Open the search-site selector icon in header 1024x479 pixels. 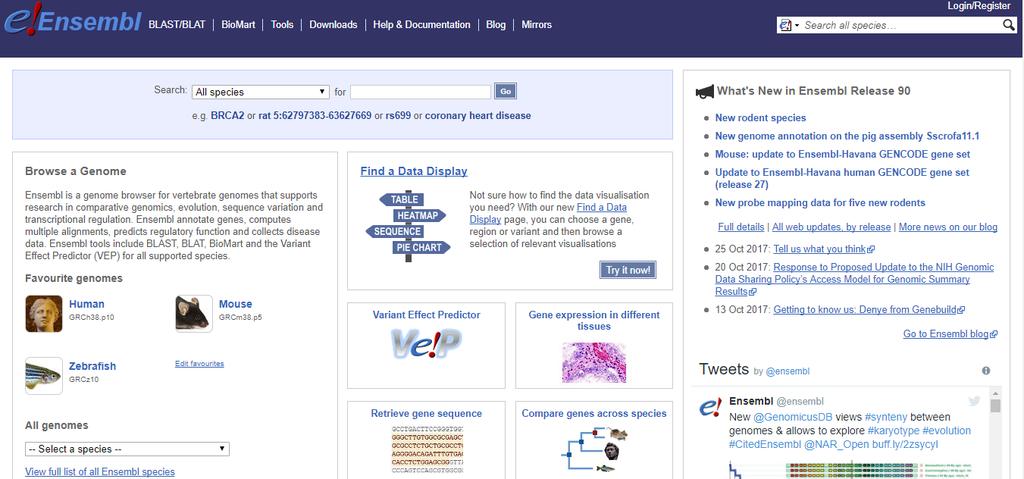pyautogui.click(x=789, y=25)
